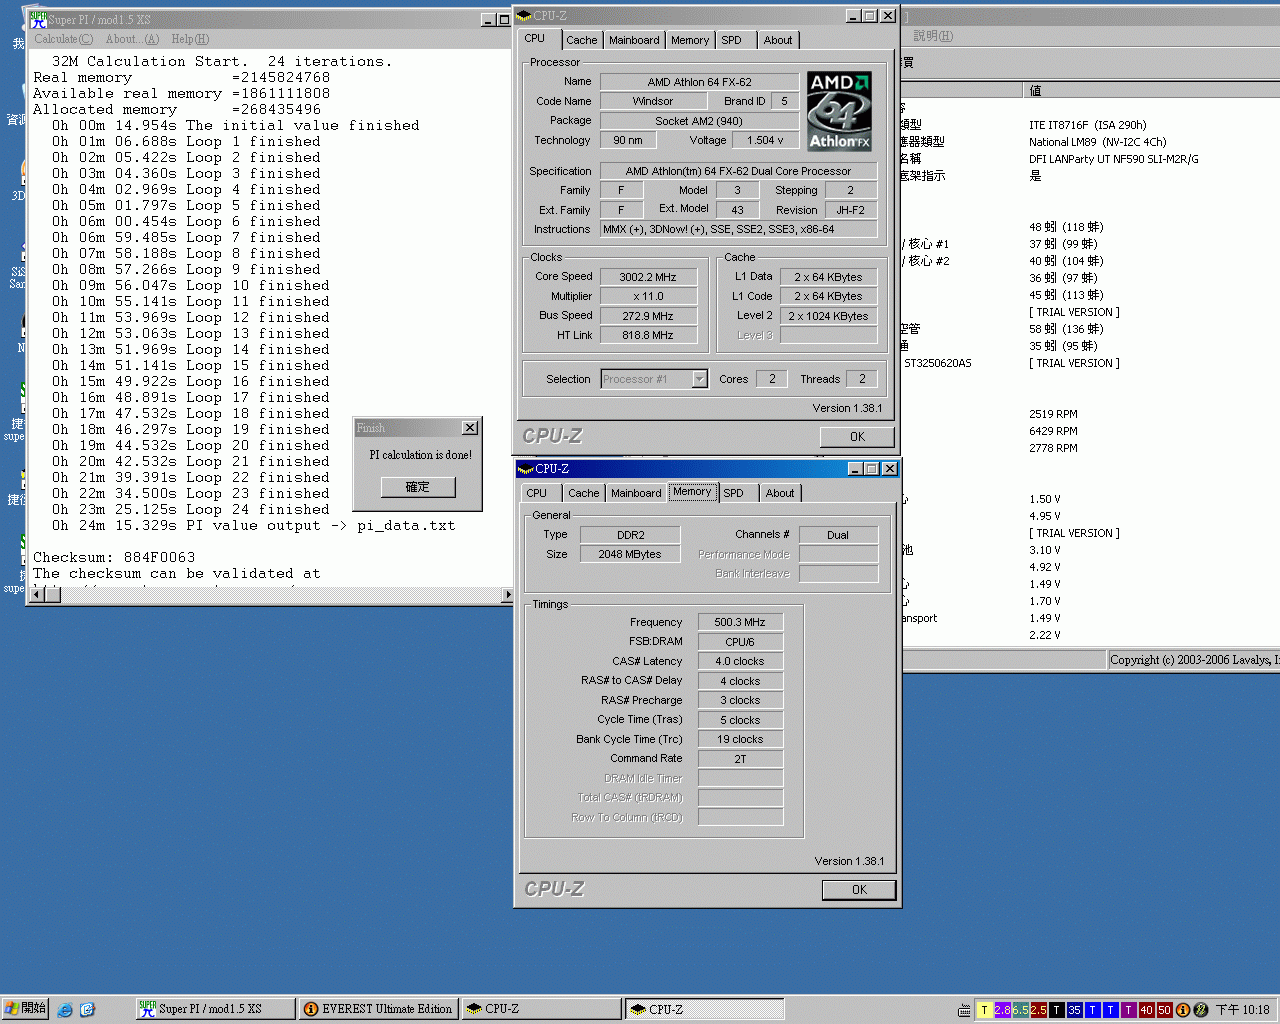Click the unpressed CPU-Z taskbar button
The image size is (1280, 1024).
[x=542, y=1009]
